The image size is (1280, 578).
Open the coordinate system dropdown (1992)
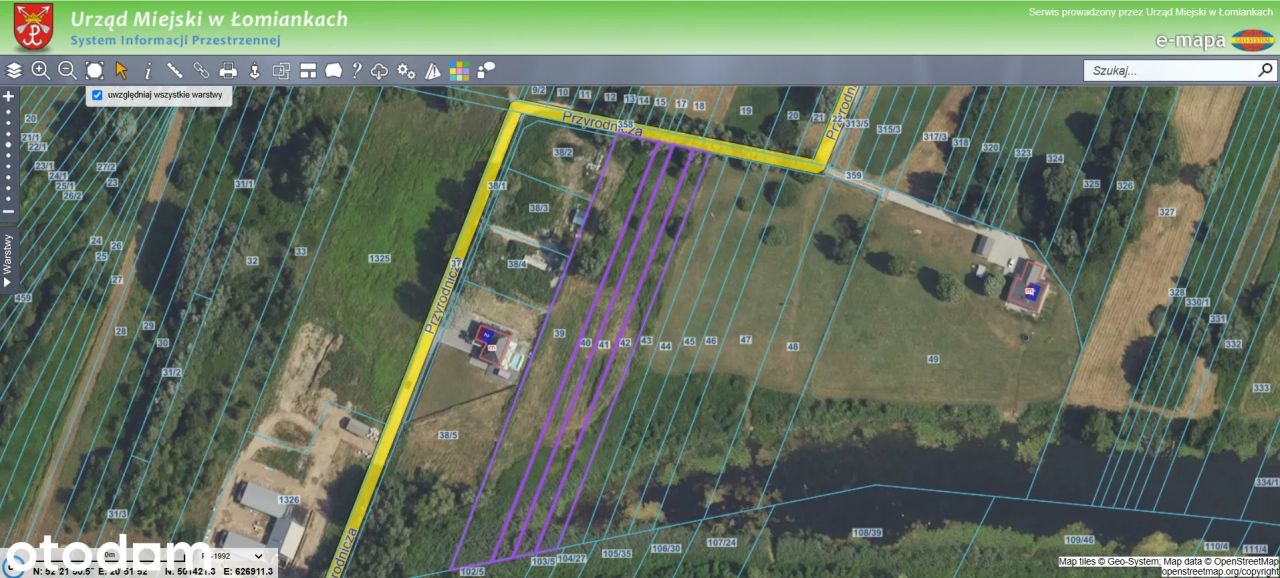pos(235,555)
